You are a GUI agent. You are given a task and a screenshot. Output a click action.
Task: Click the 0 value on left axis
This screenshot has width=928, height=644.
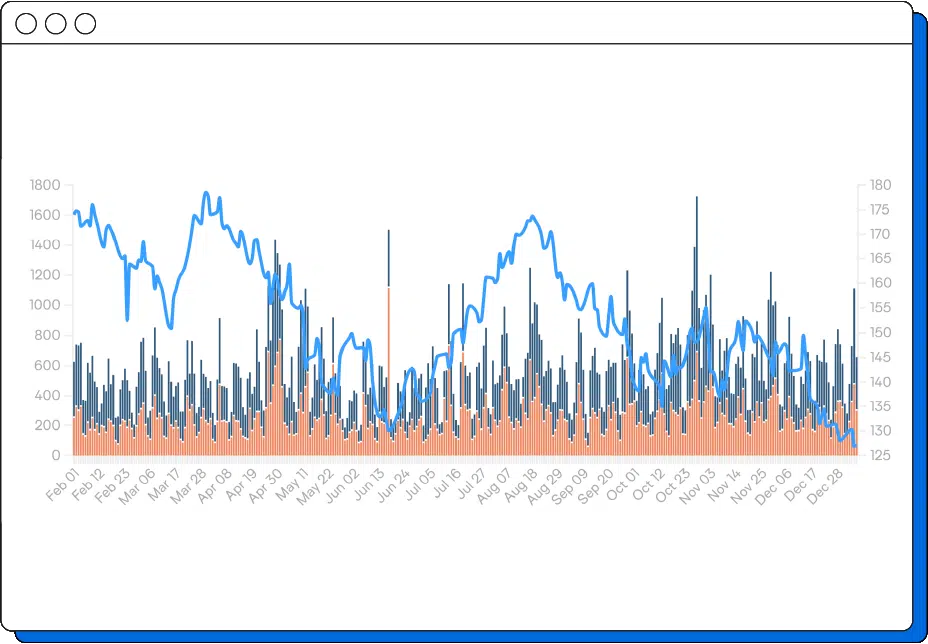56,455
